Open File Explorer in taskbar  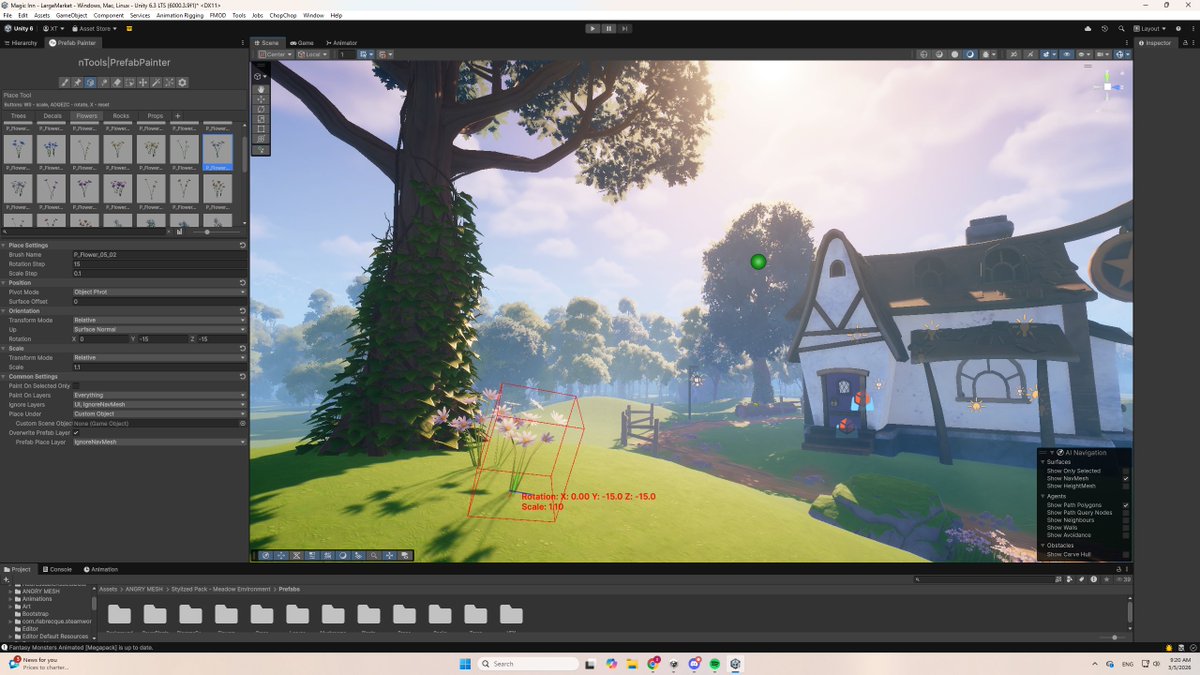pyautogui.click(x=633, y=663)
